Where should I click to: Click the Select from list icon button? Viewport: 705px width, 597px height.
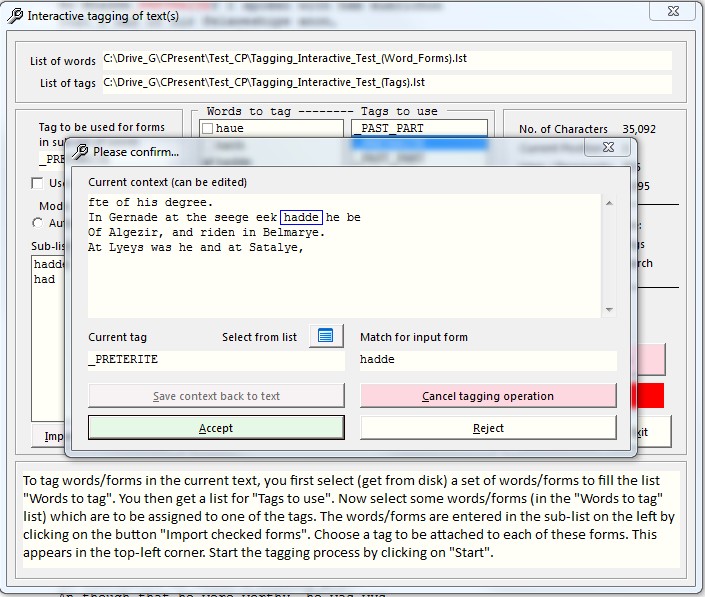326,336
